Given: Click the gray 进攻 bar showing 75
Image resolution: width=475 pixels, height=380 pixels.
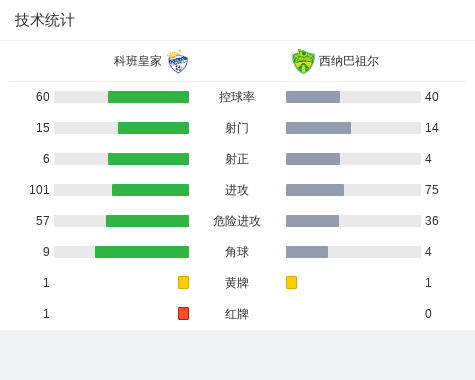Looking at the screenshot, I should [315, 190].
